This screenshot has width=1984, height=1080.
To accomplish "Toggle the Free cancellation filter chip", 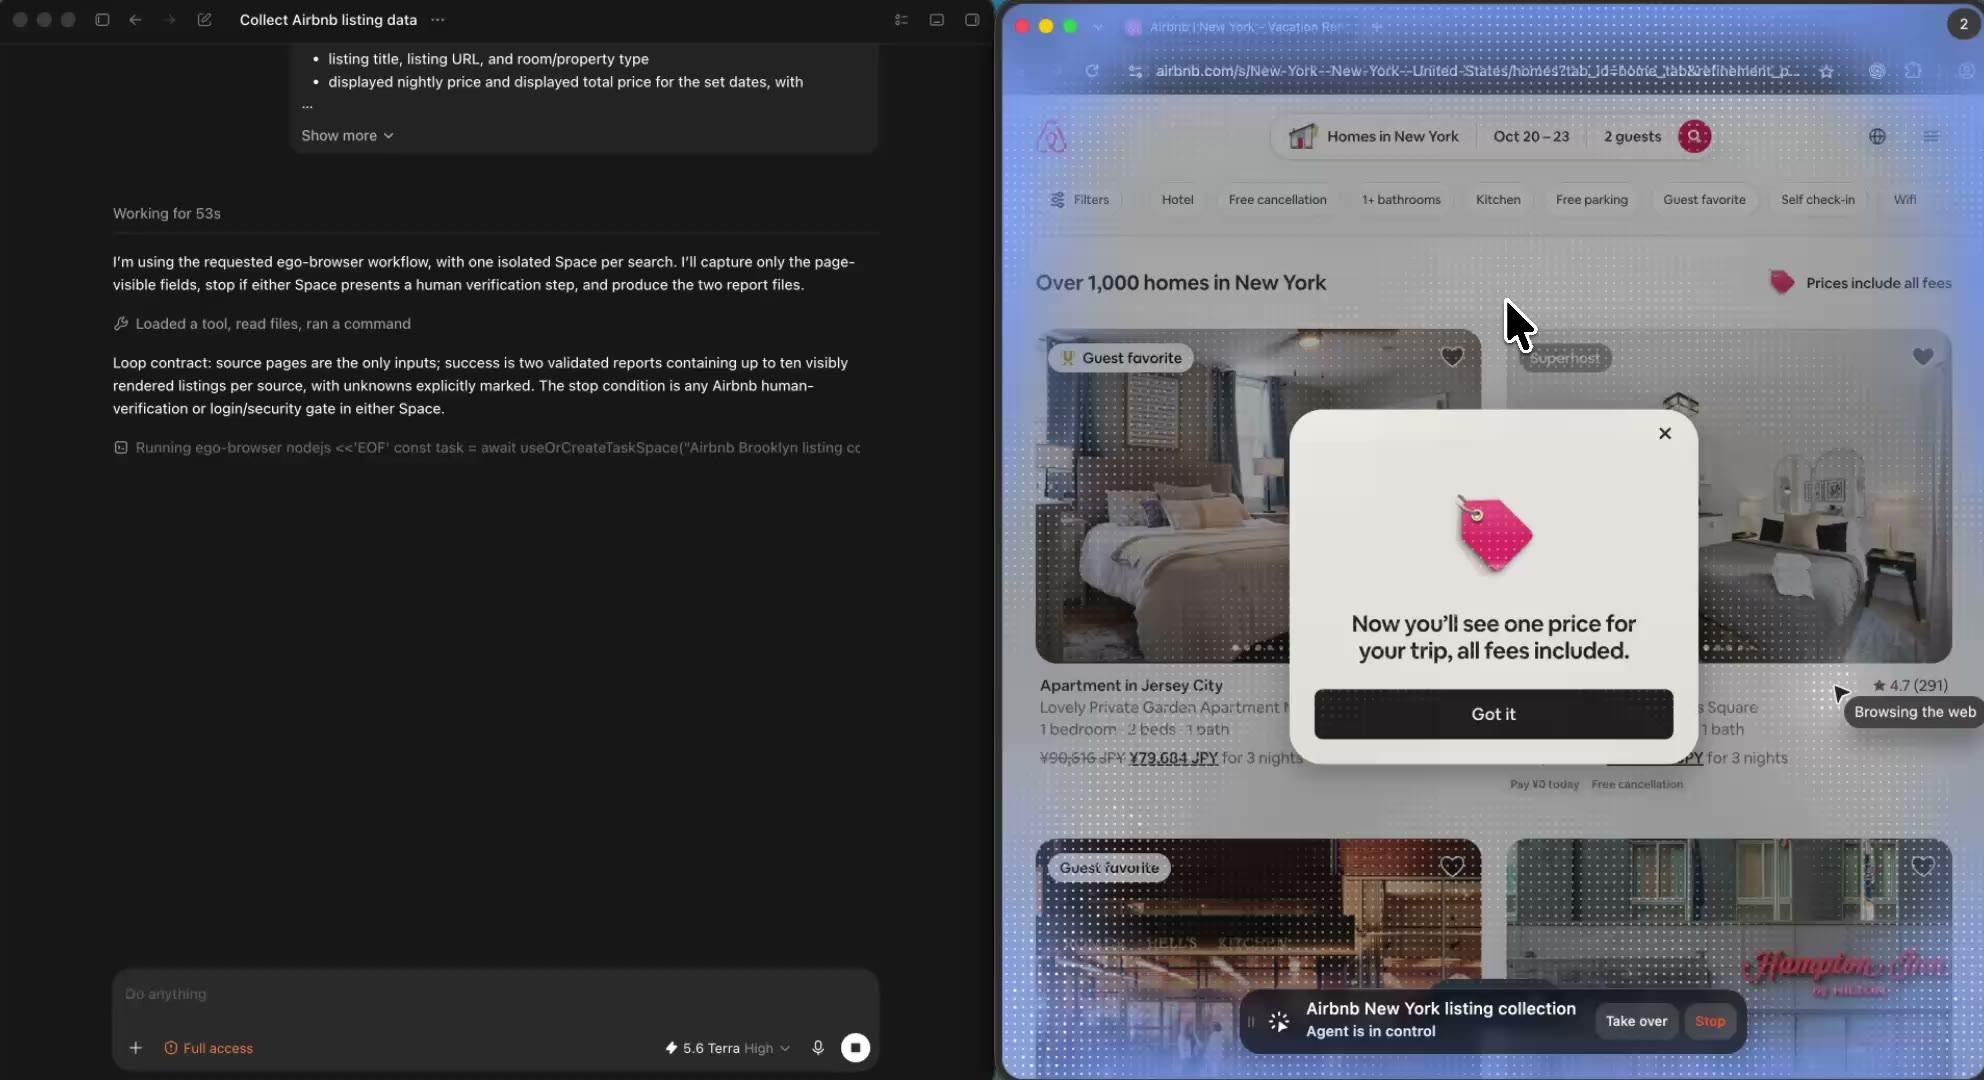I will point(1277,200).
